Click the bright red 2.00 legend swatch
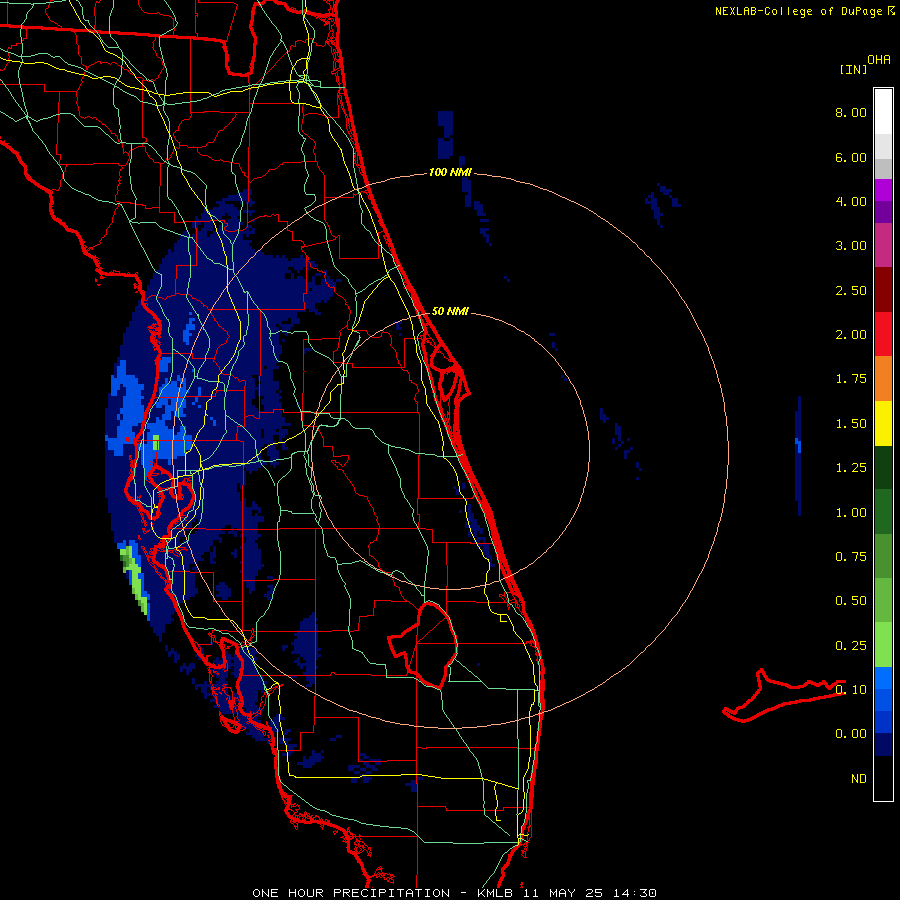Viewport: 900px width, 900px height. tap(883, 334)
